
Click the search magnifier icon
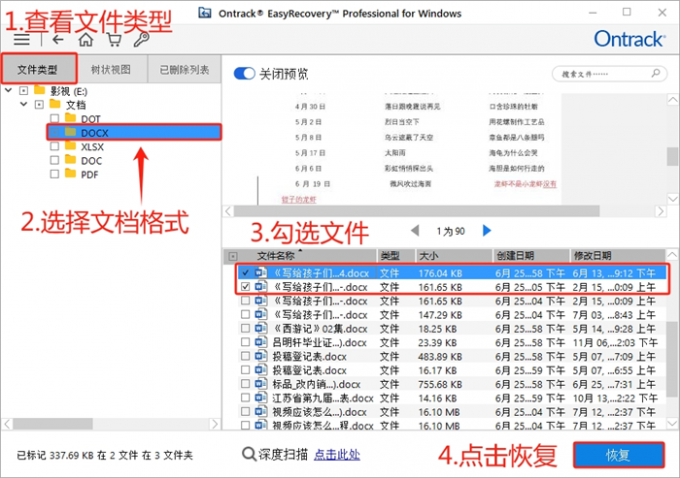[x=656, y=73]
